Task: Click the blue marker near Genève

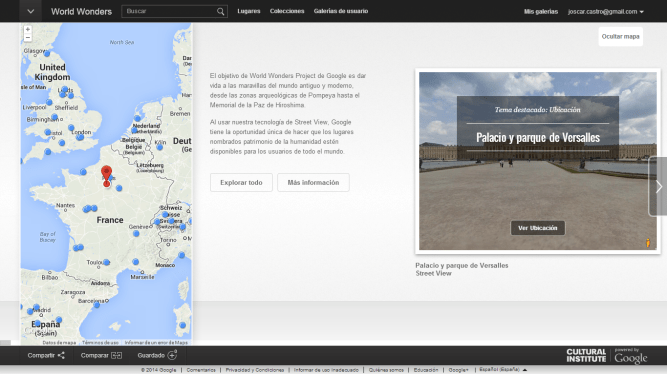Action: pos(136,234)
